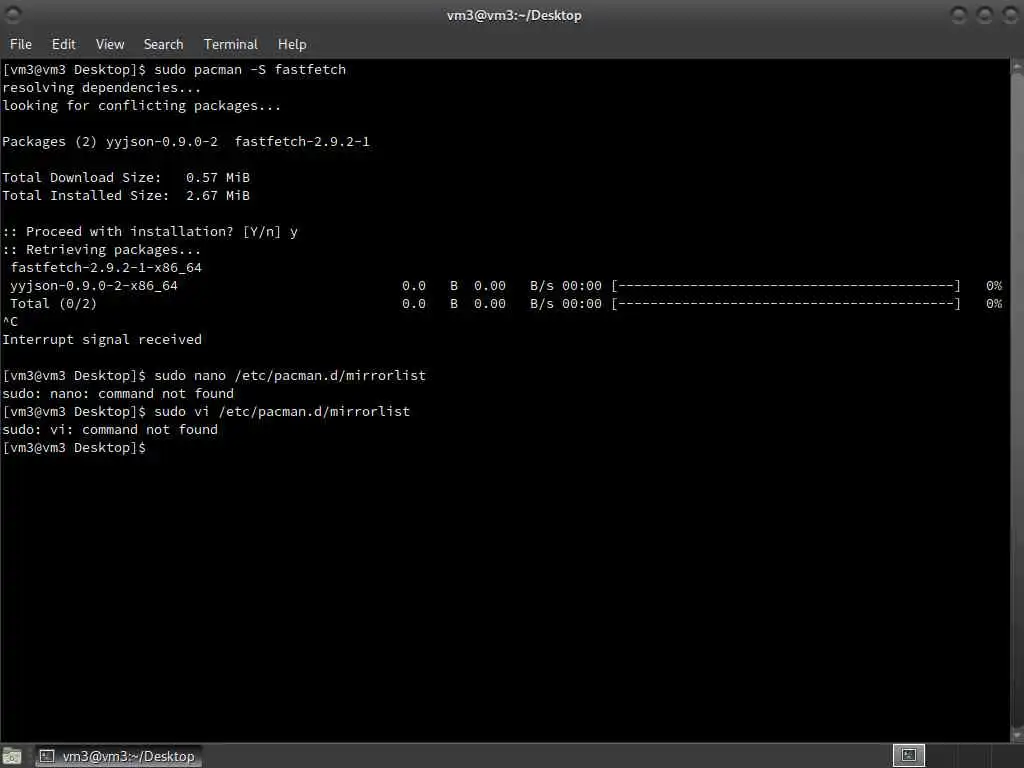Click the 'resolving dependencies...' line
The height and width of the screenshot is (768, 1024).
coord(101,88)
